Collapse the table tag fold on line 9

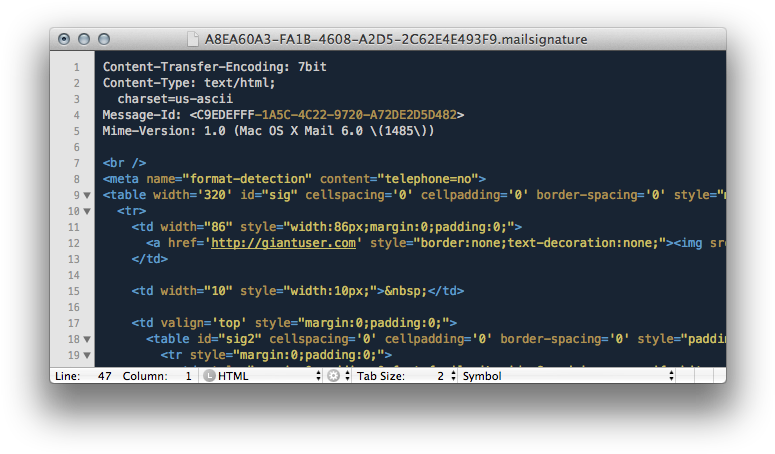[x=87, y=195]
